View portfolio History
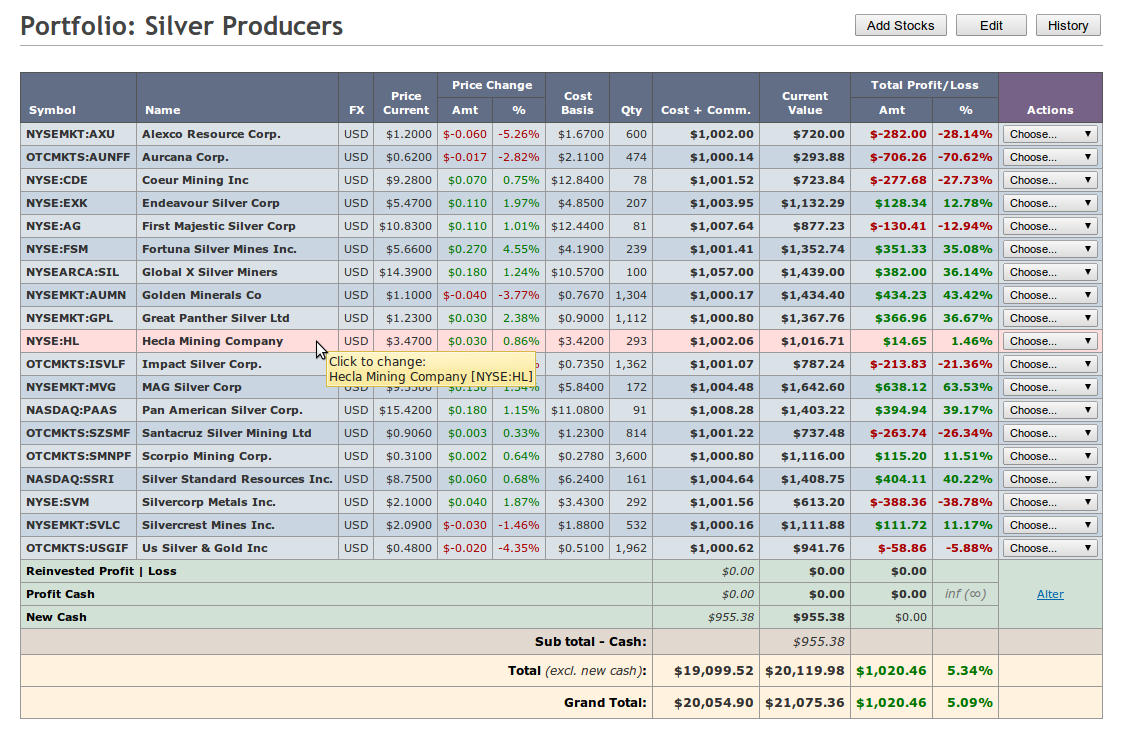 pyautogui.click(x=1067, y=25)
